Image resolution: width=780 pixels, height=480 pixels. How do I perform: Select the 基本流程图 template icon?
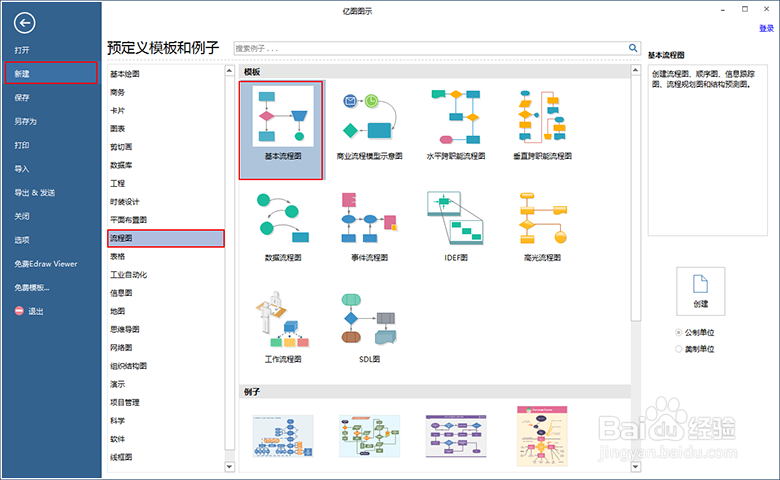click(x=283, y=116)
